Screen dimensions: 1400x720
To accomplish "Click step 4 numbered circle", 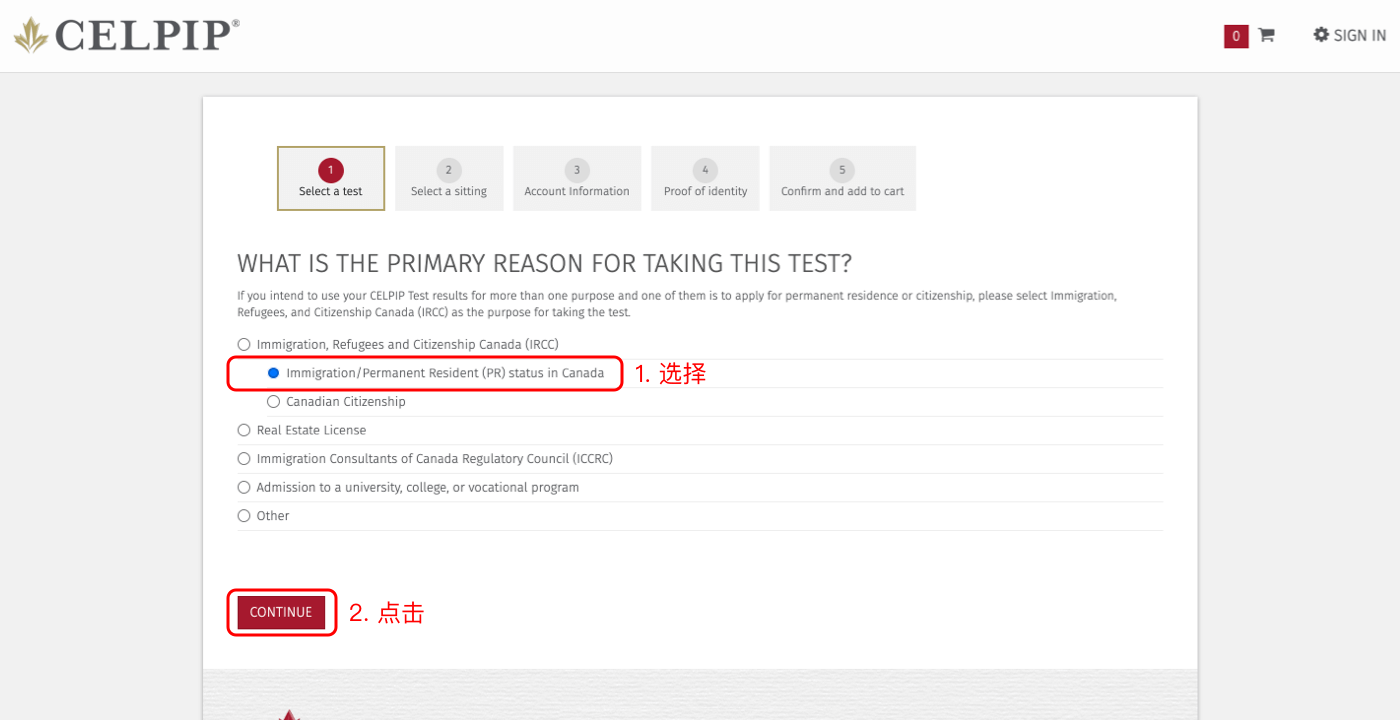I will (705, 170).
